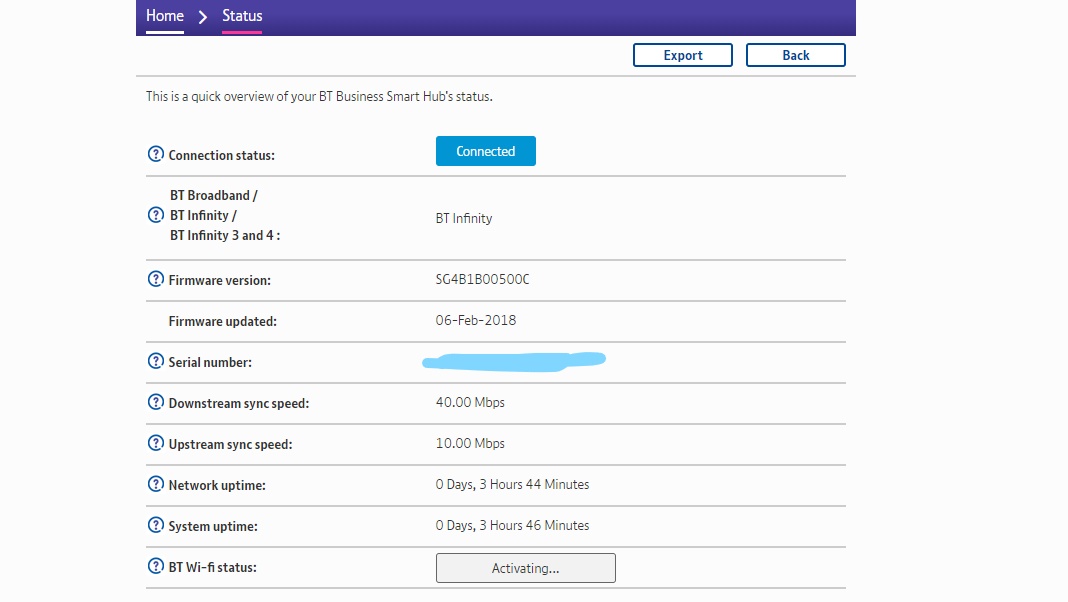
Task: Open help for BT Wi-fi status
Action: pos(156,566)
